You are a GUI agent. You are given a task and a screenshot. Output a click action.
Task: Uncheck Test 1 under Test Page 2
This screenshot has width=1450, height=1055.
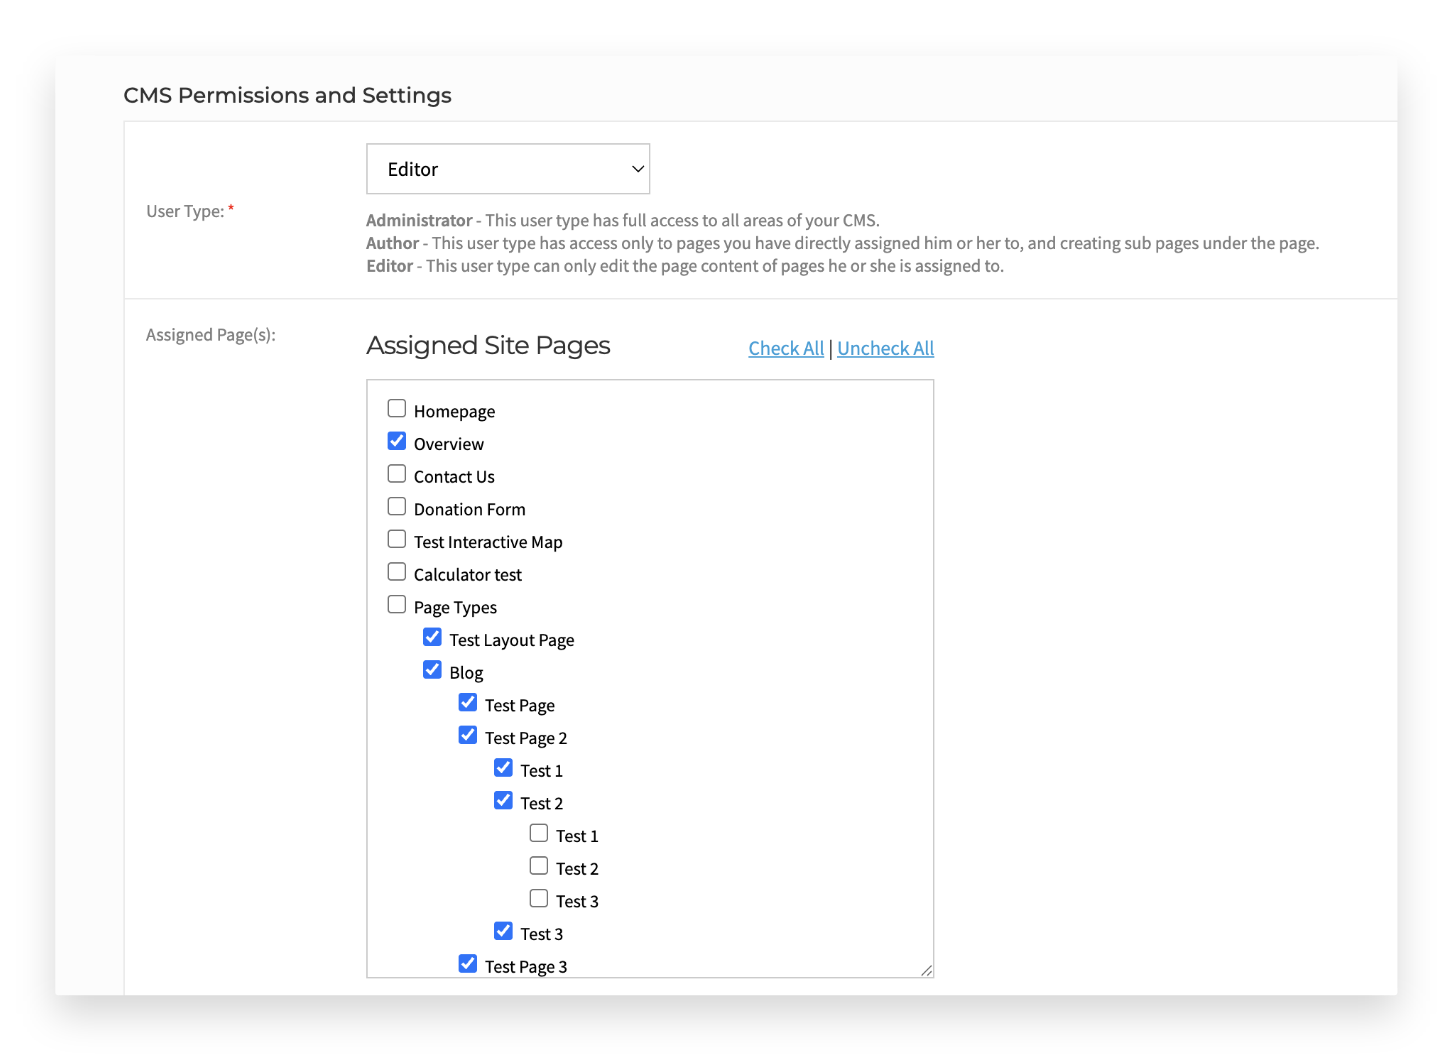[503, 767]
